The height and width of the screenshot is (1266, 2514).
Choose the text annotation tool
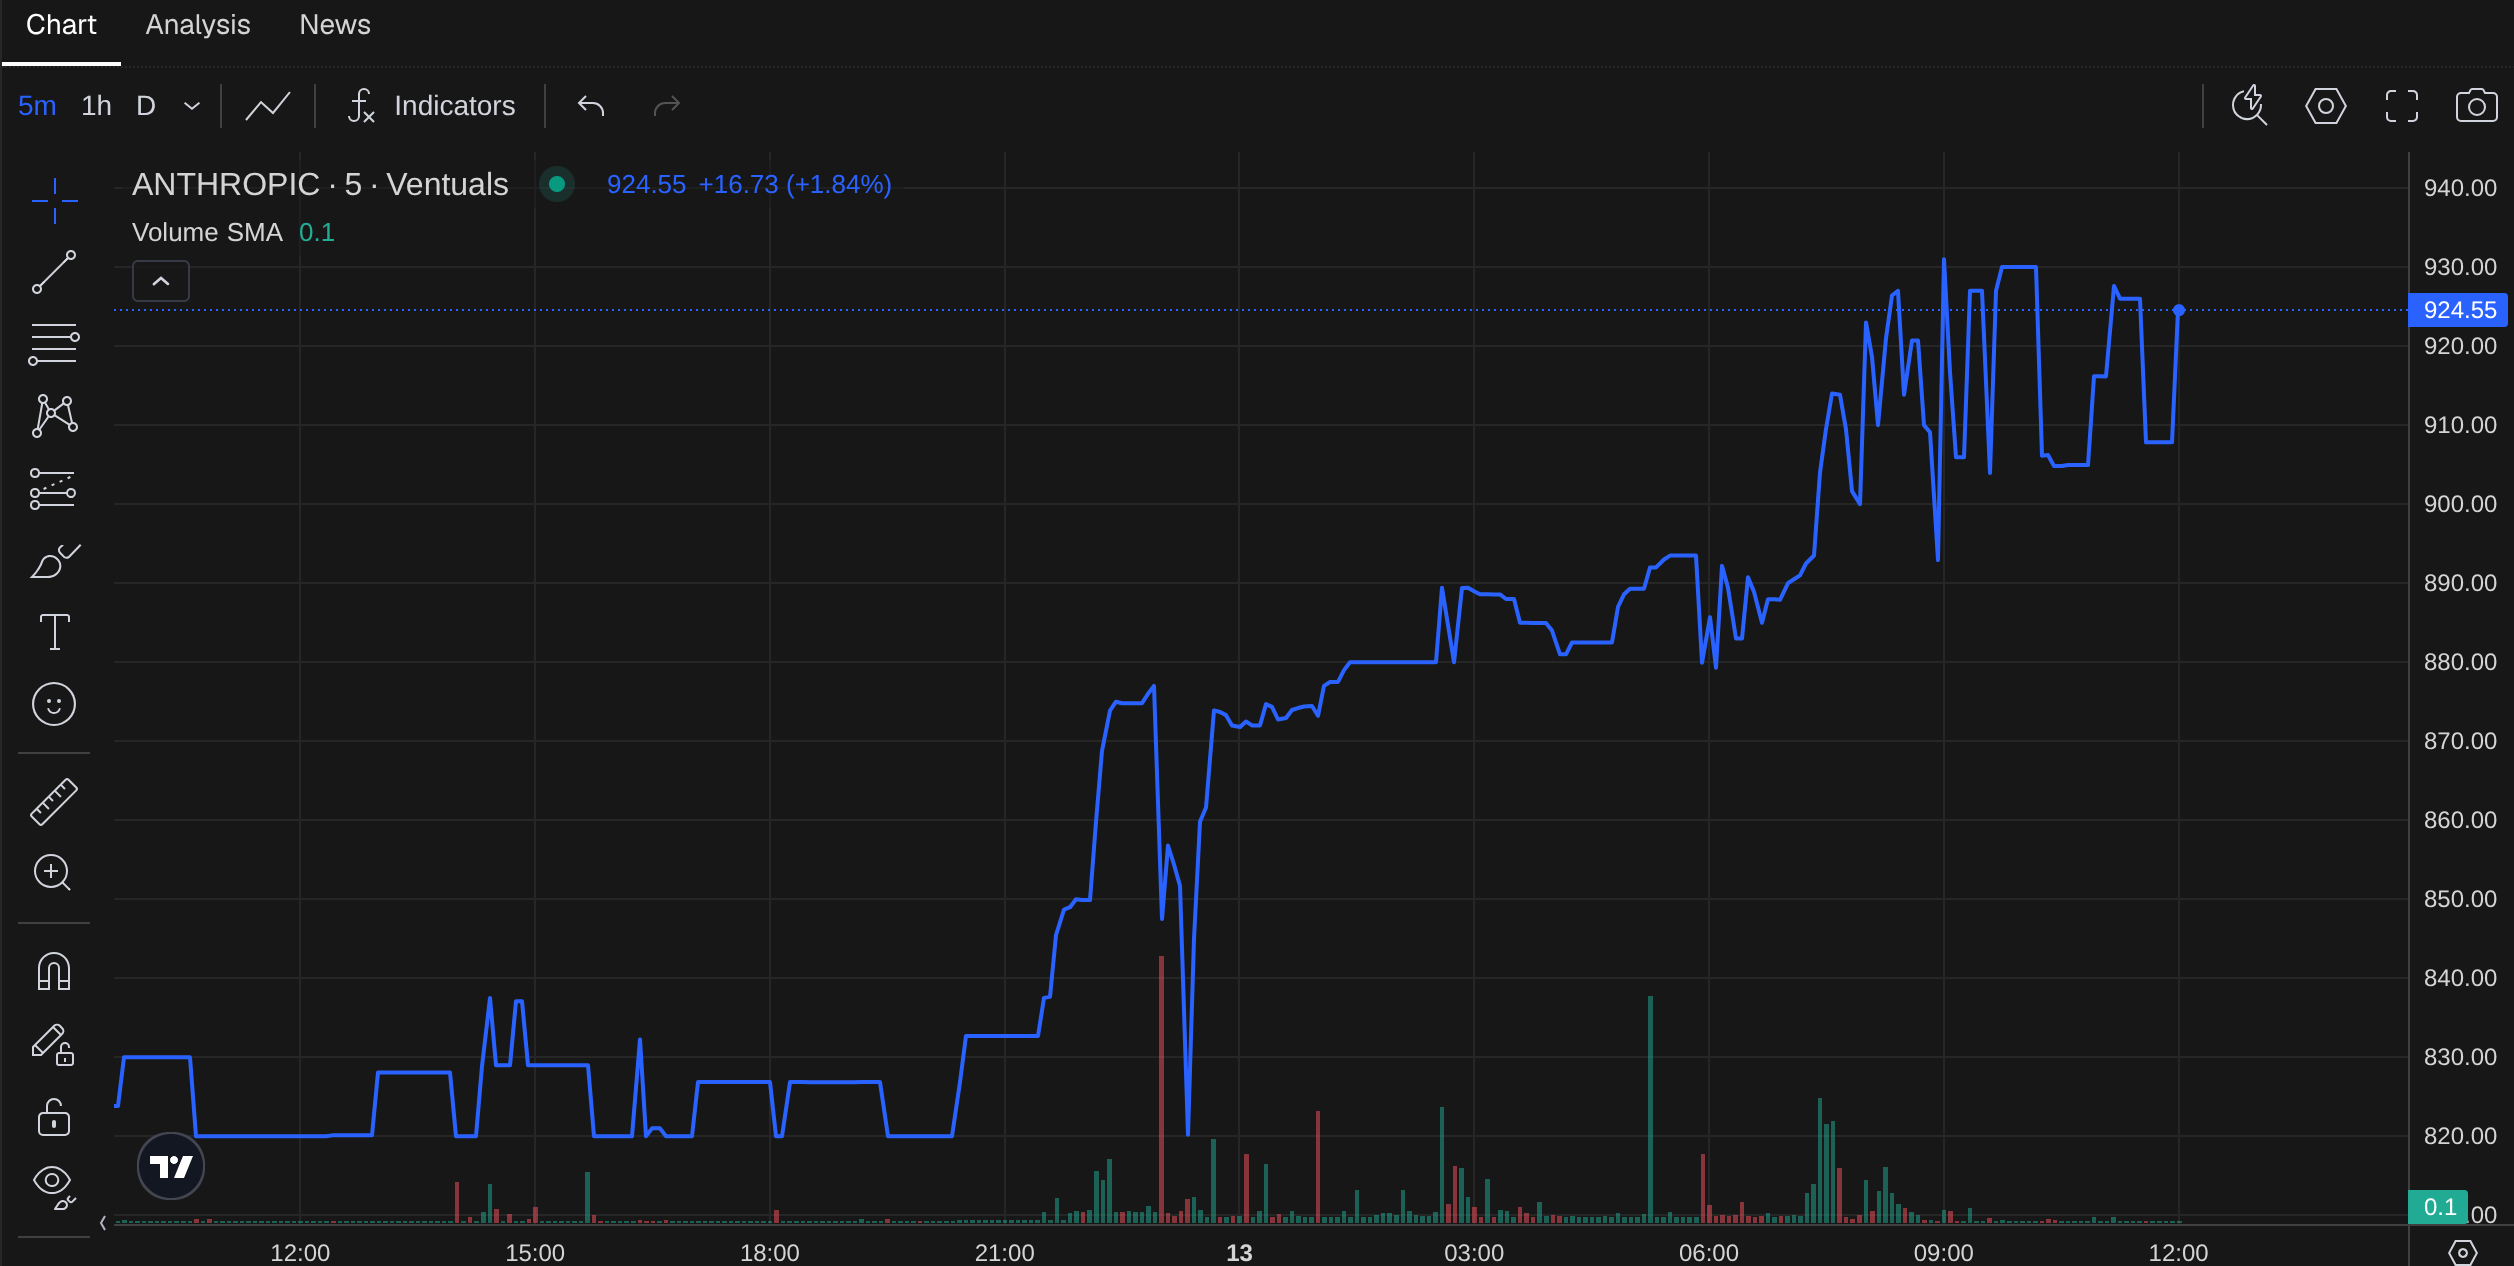(x=54, y=632)
